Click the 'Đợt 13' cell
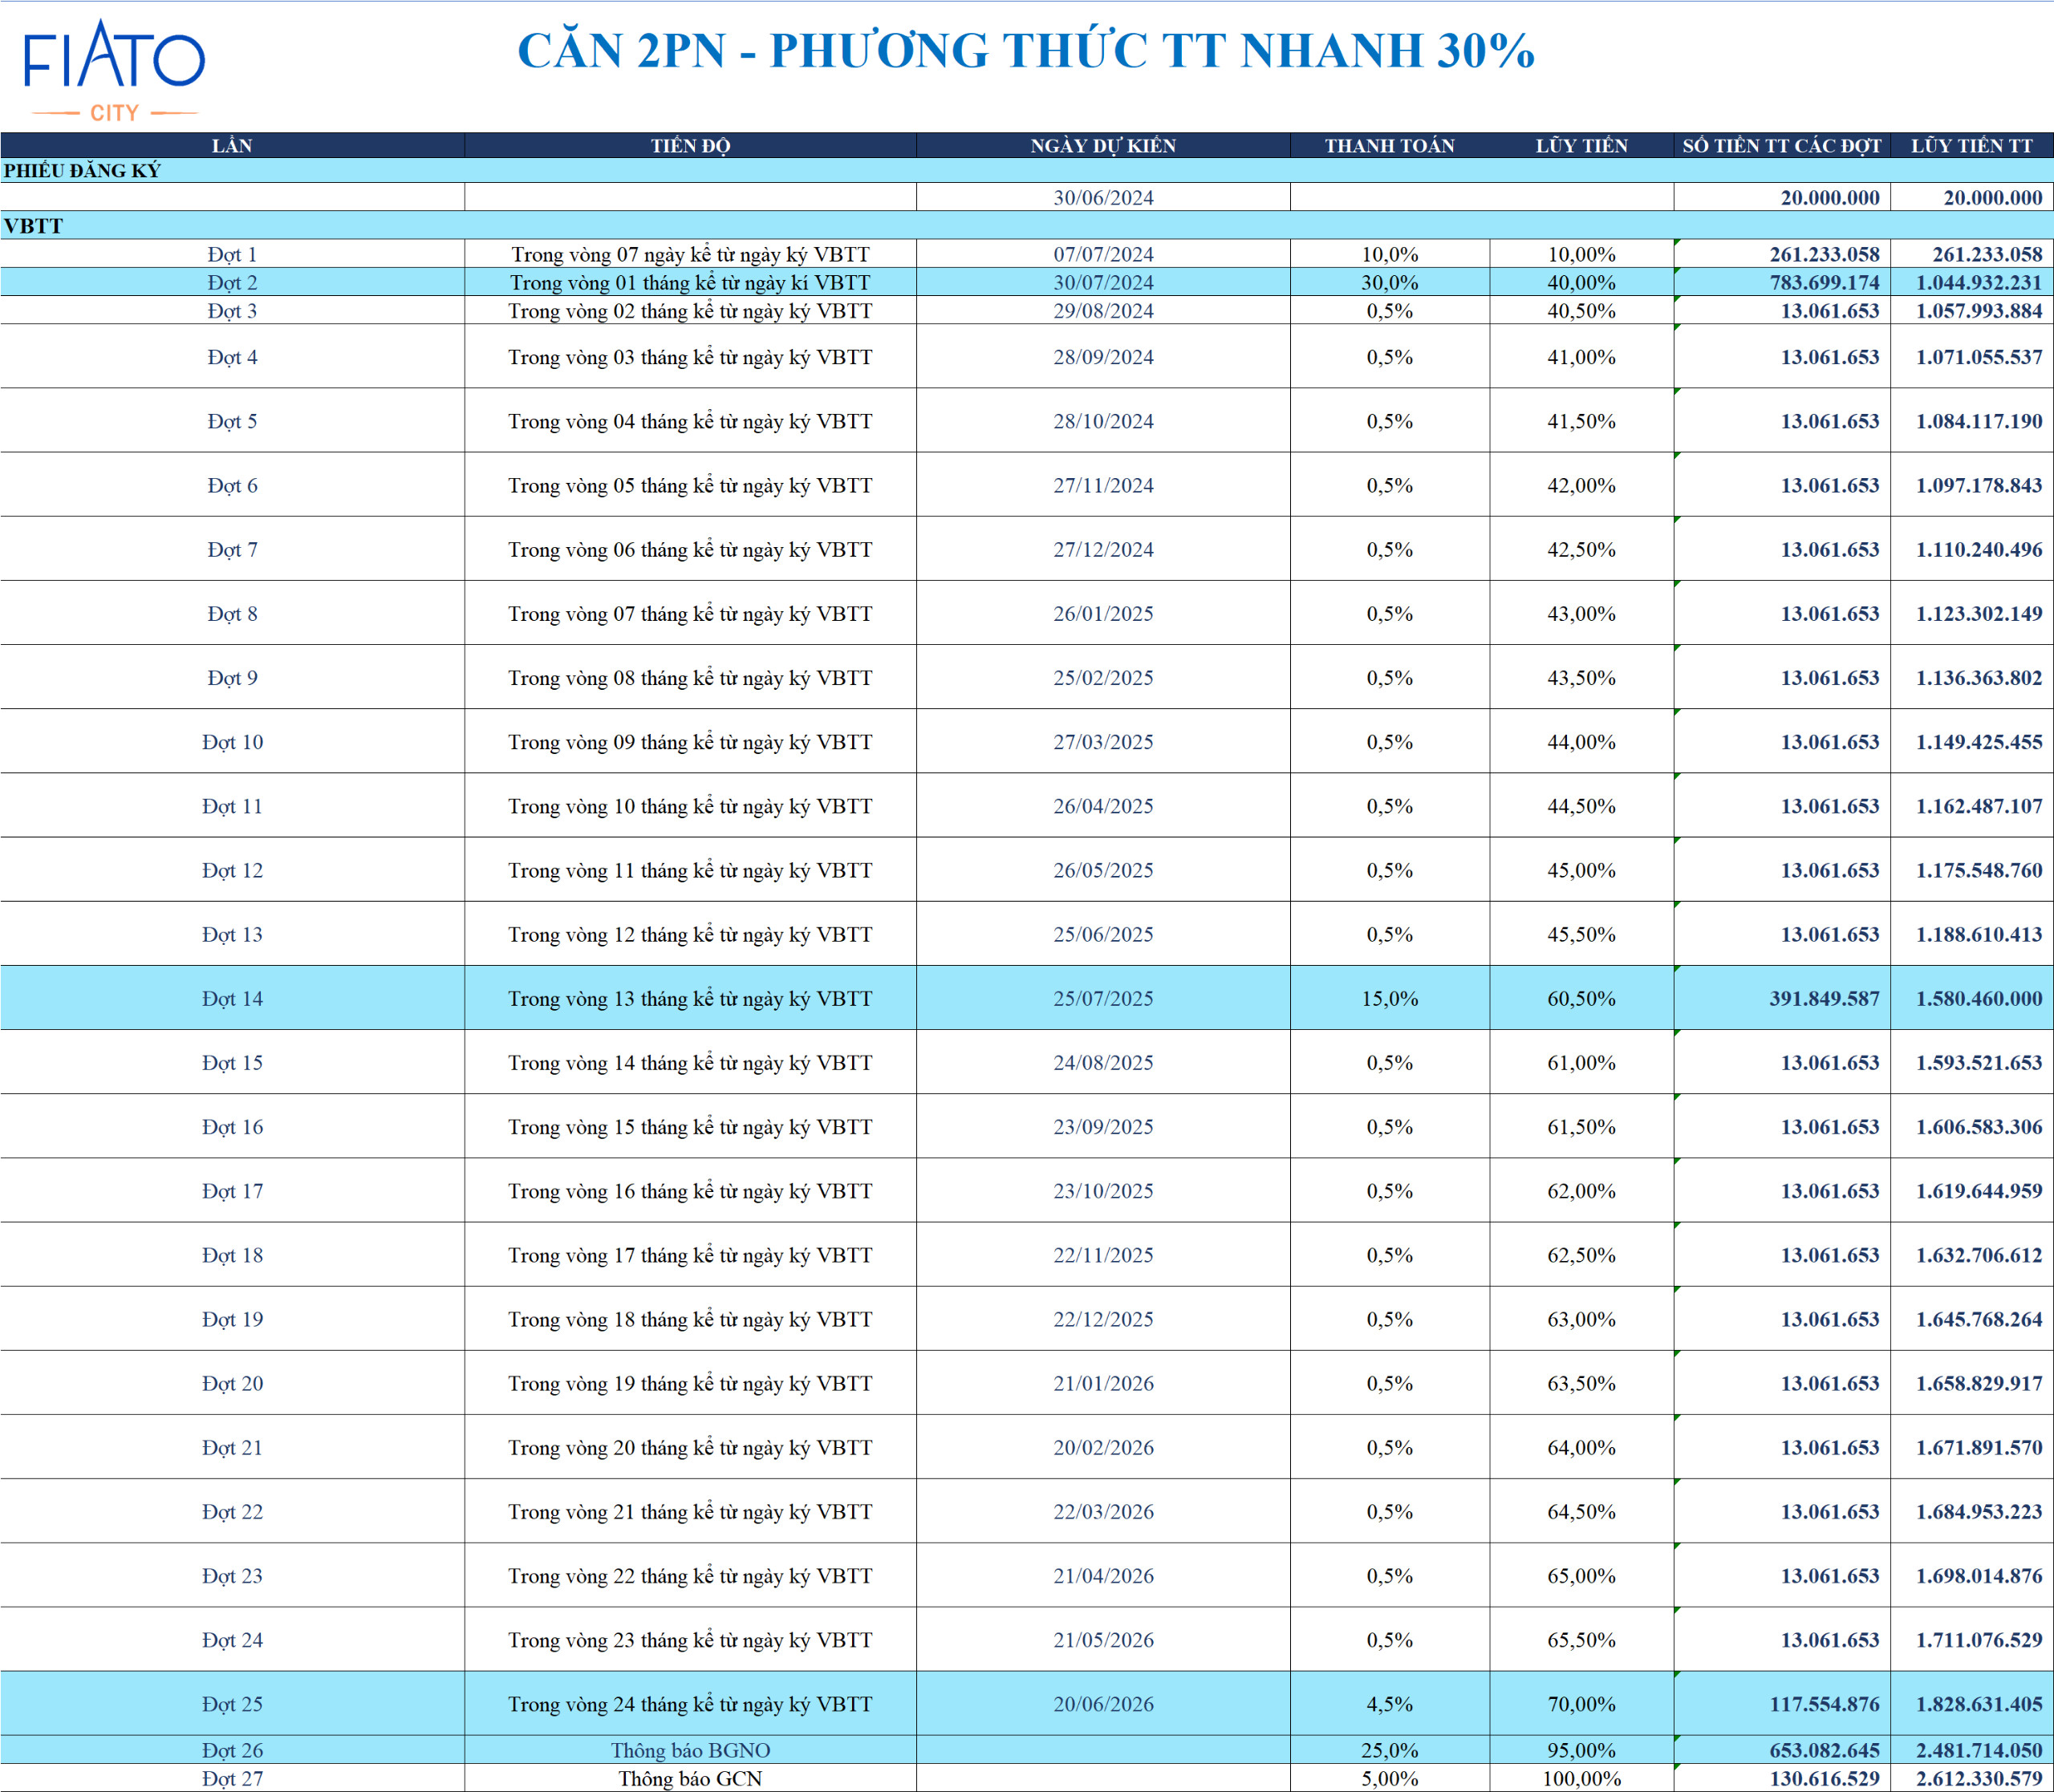The image size is (2054, 1792). coord(232,935)
